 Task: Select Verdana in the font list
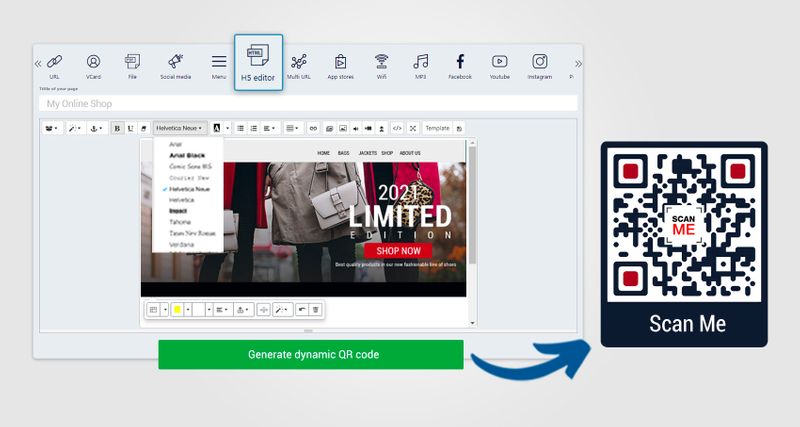point(181,243)
